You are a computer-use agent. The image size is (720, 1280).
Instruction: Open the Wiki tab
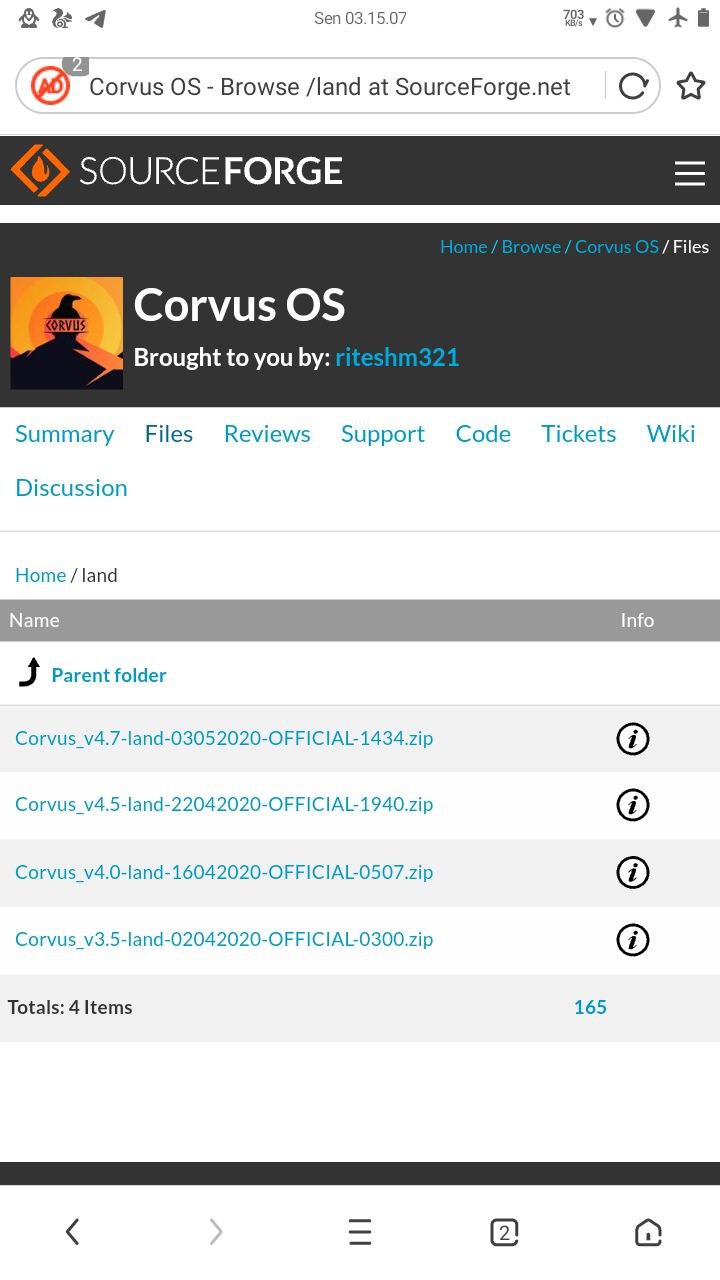click(x=671, y=434)
